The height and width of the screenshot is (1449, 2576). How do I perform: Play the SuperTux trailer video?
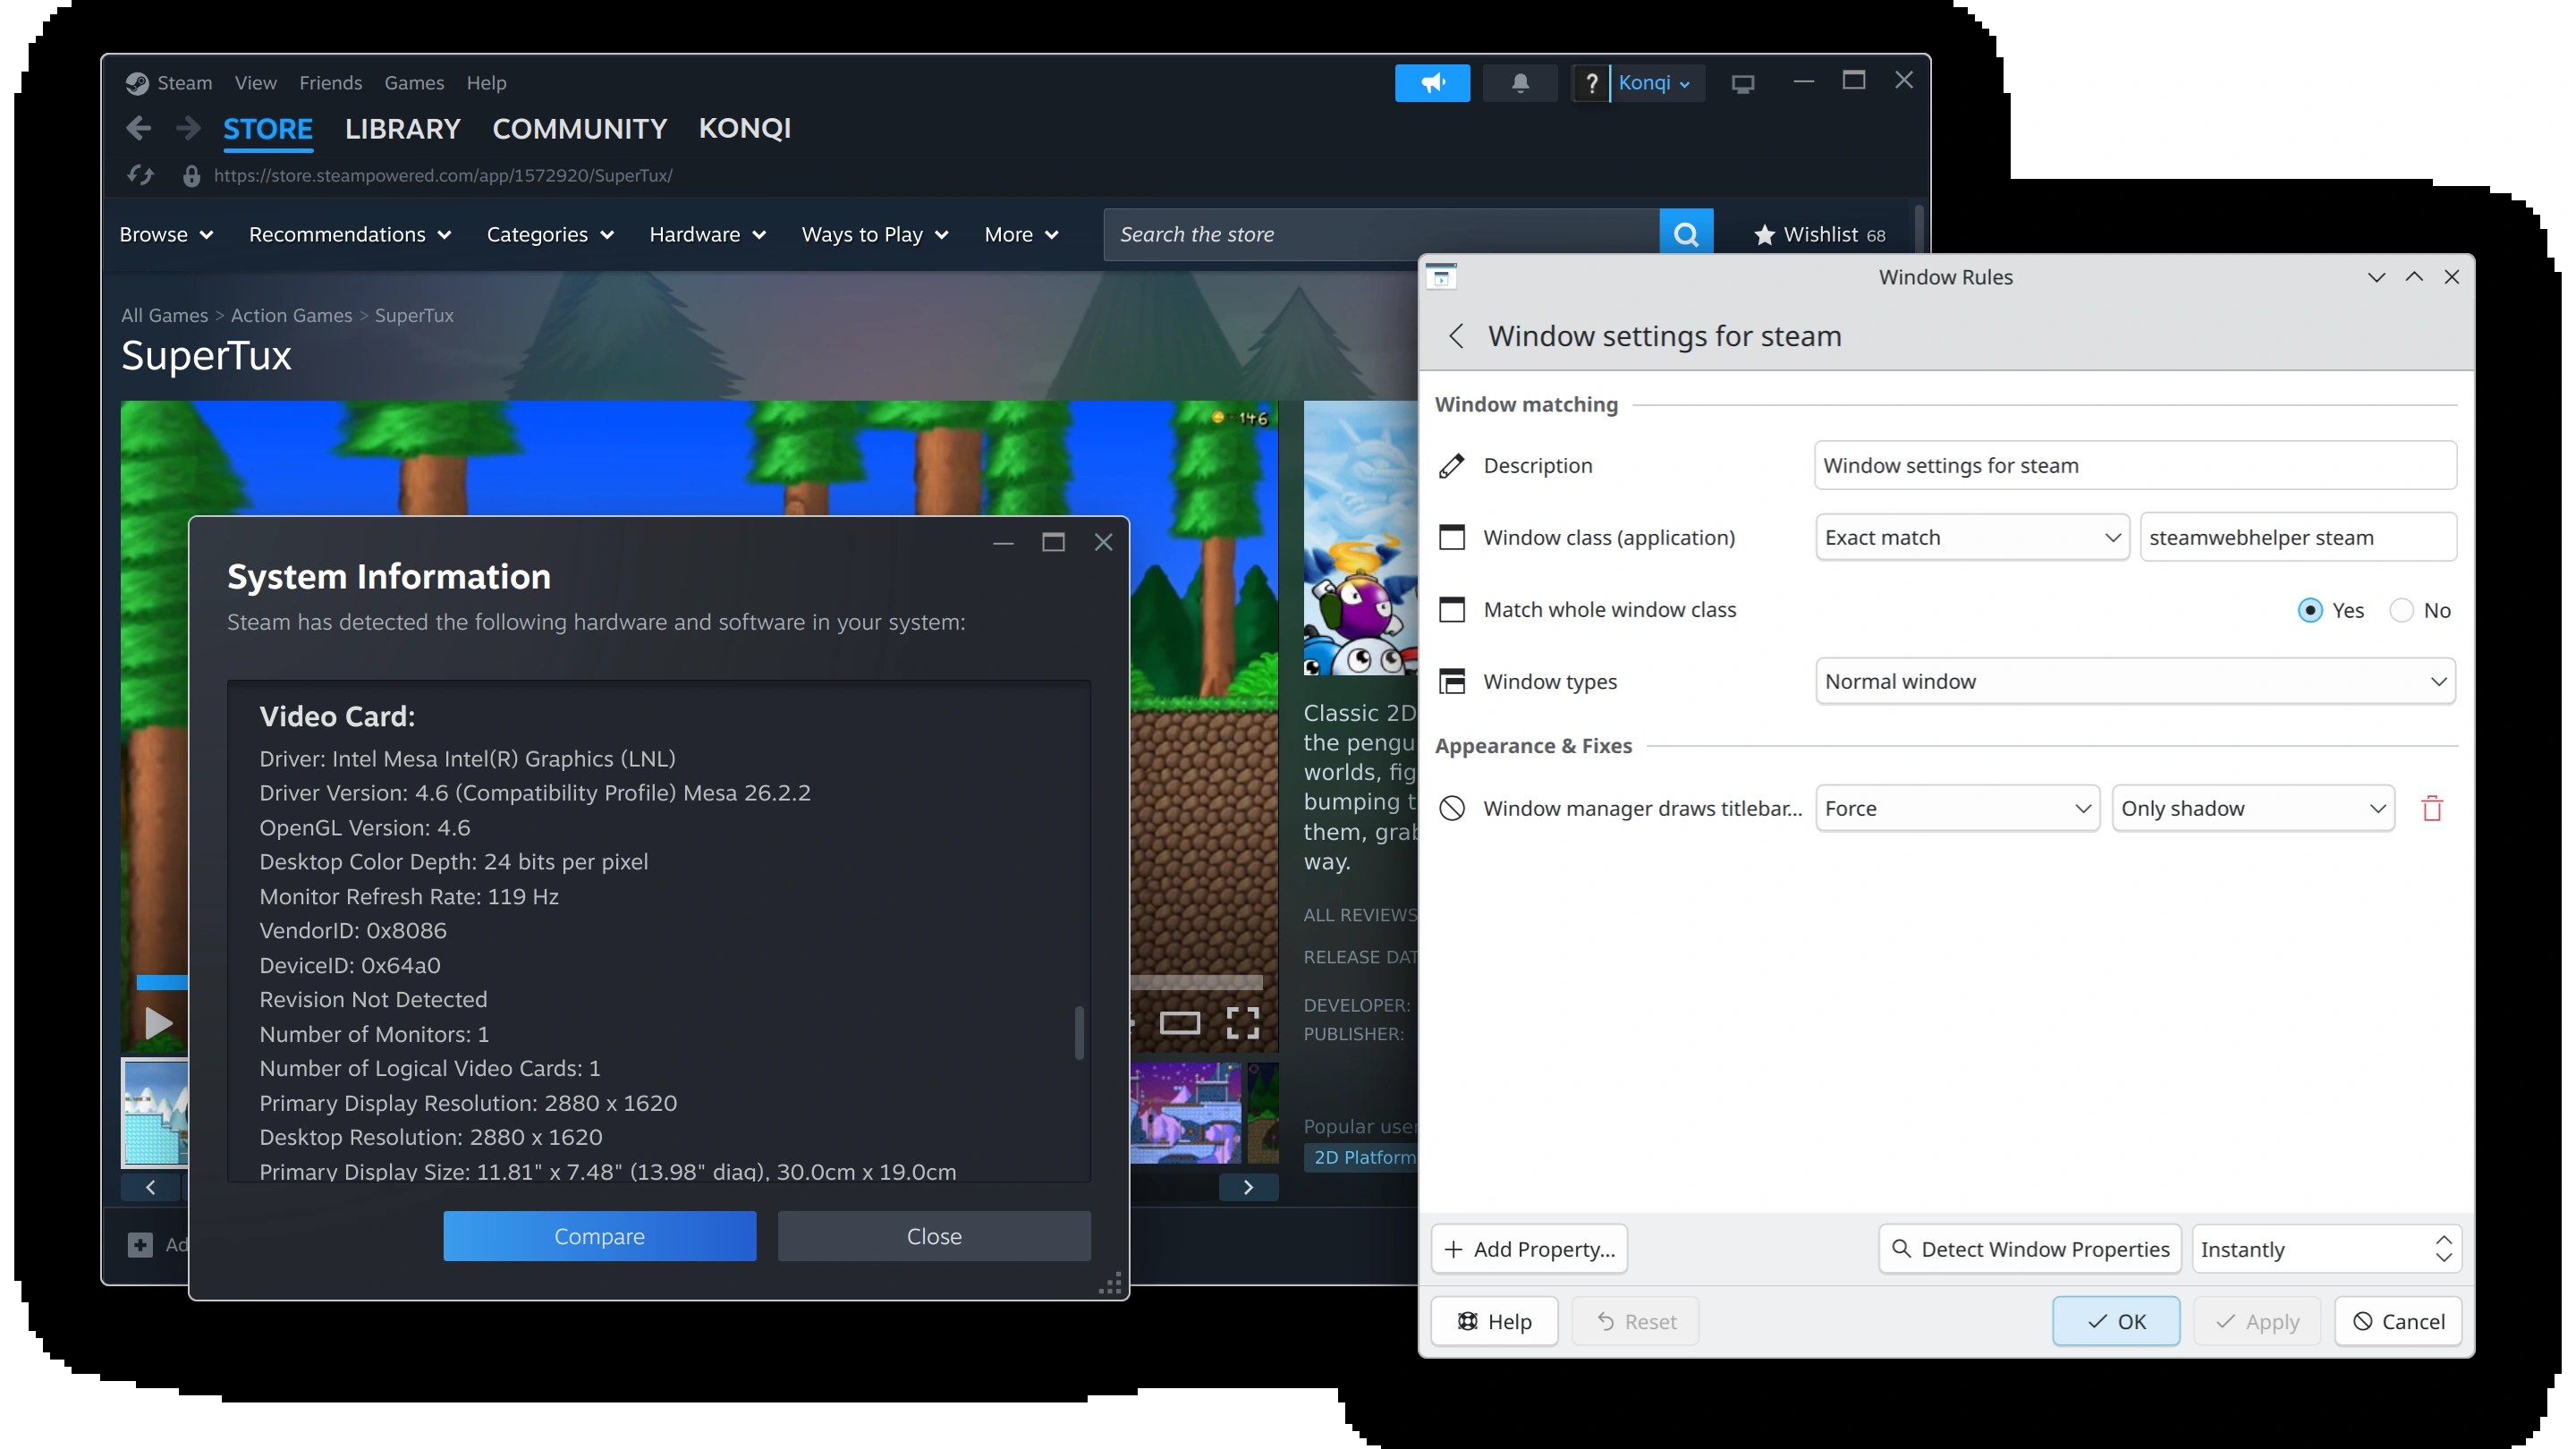pyautogui.click(x=158, y=1023)
